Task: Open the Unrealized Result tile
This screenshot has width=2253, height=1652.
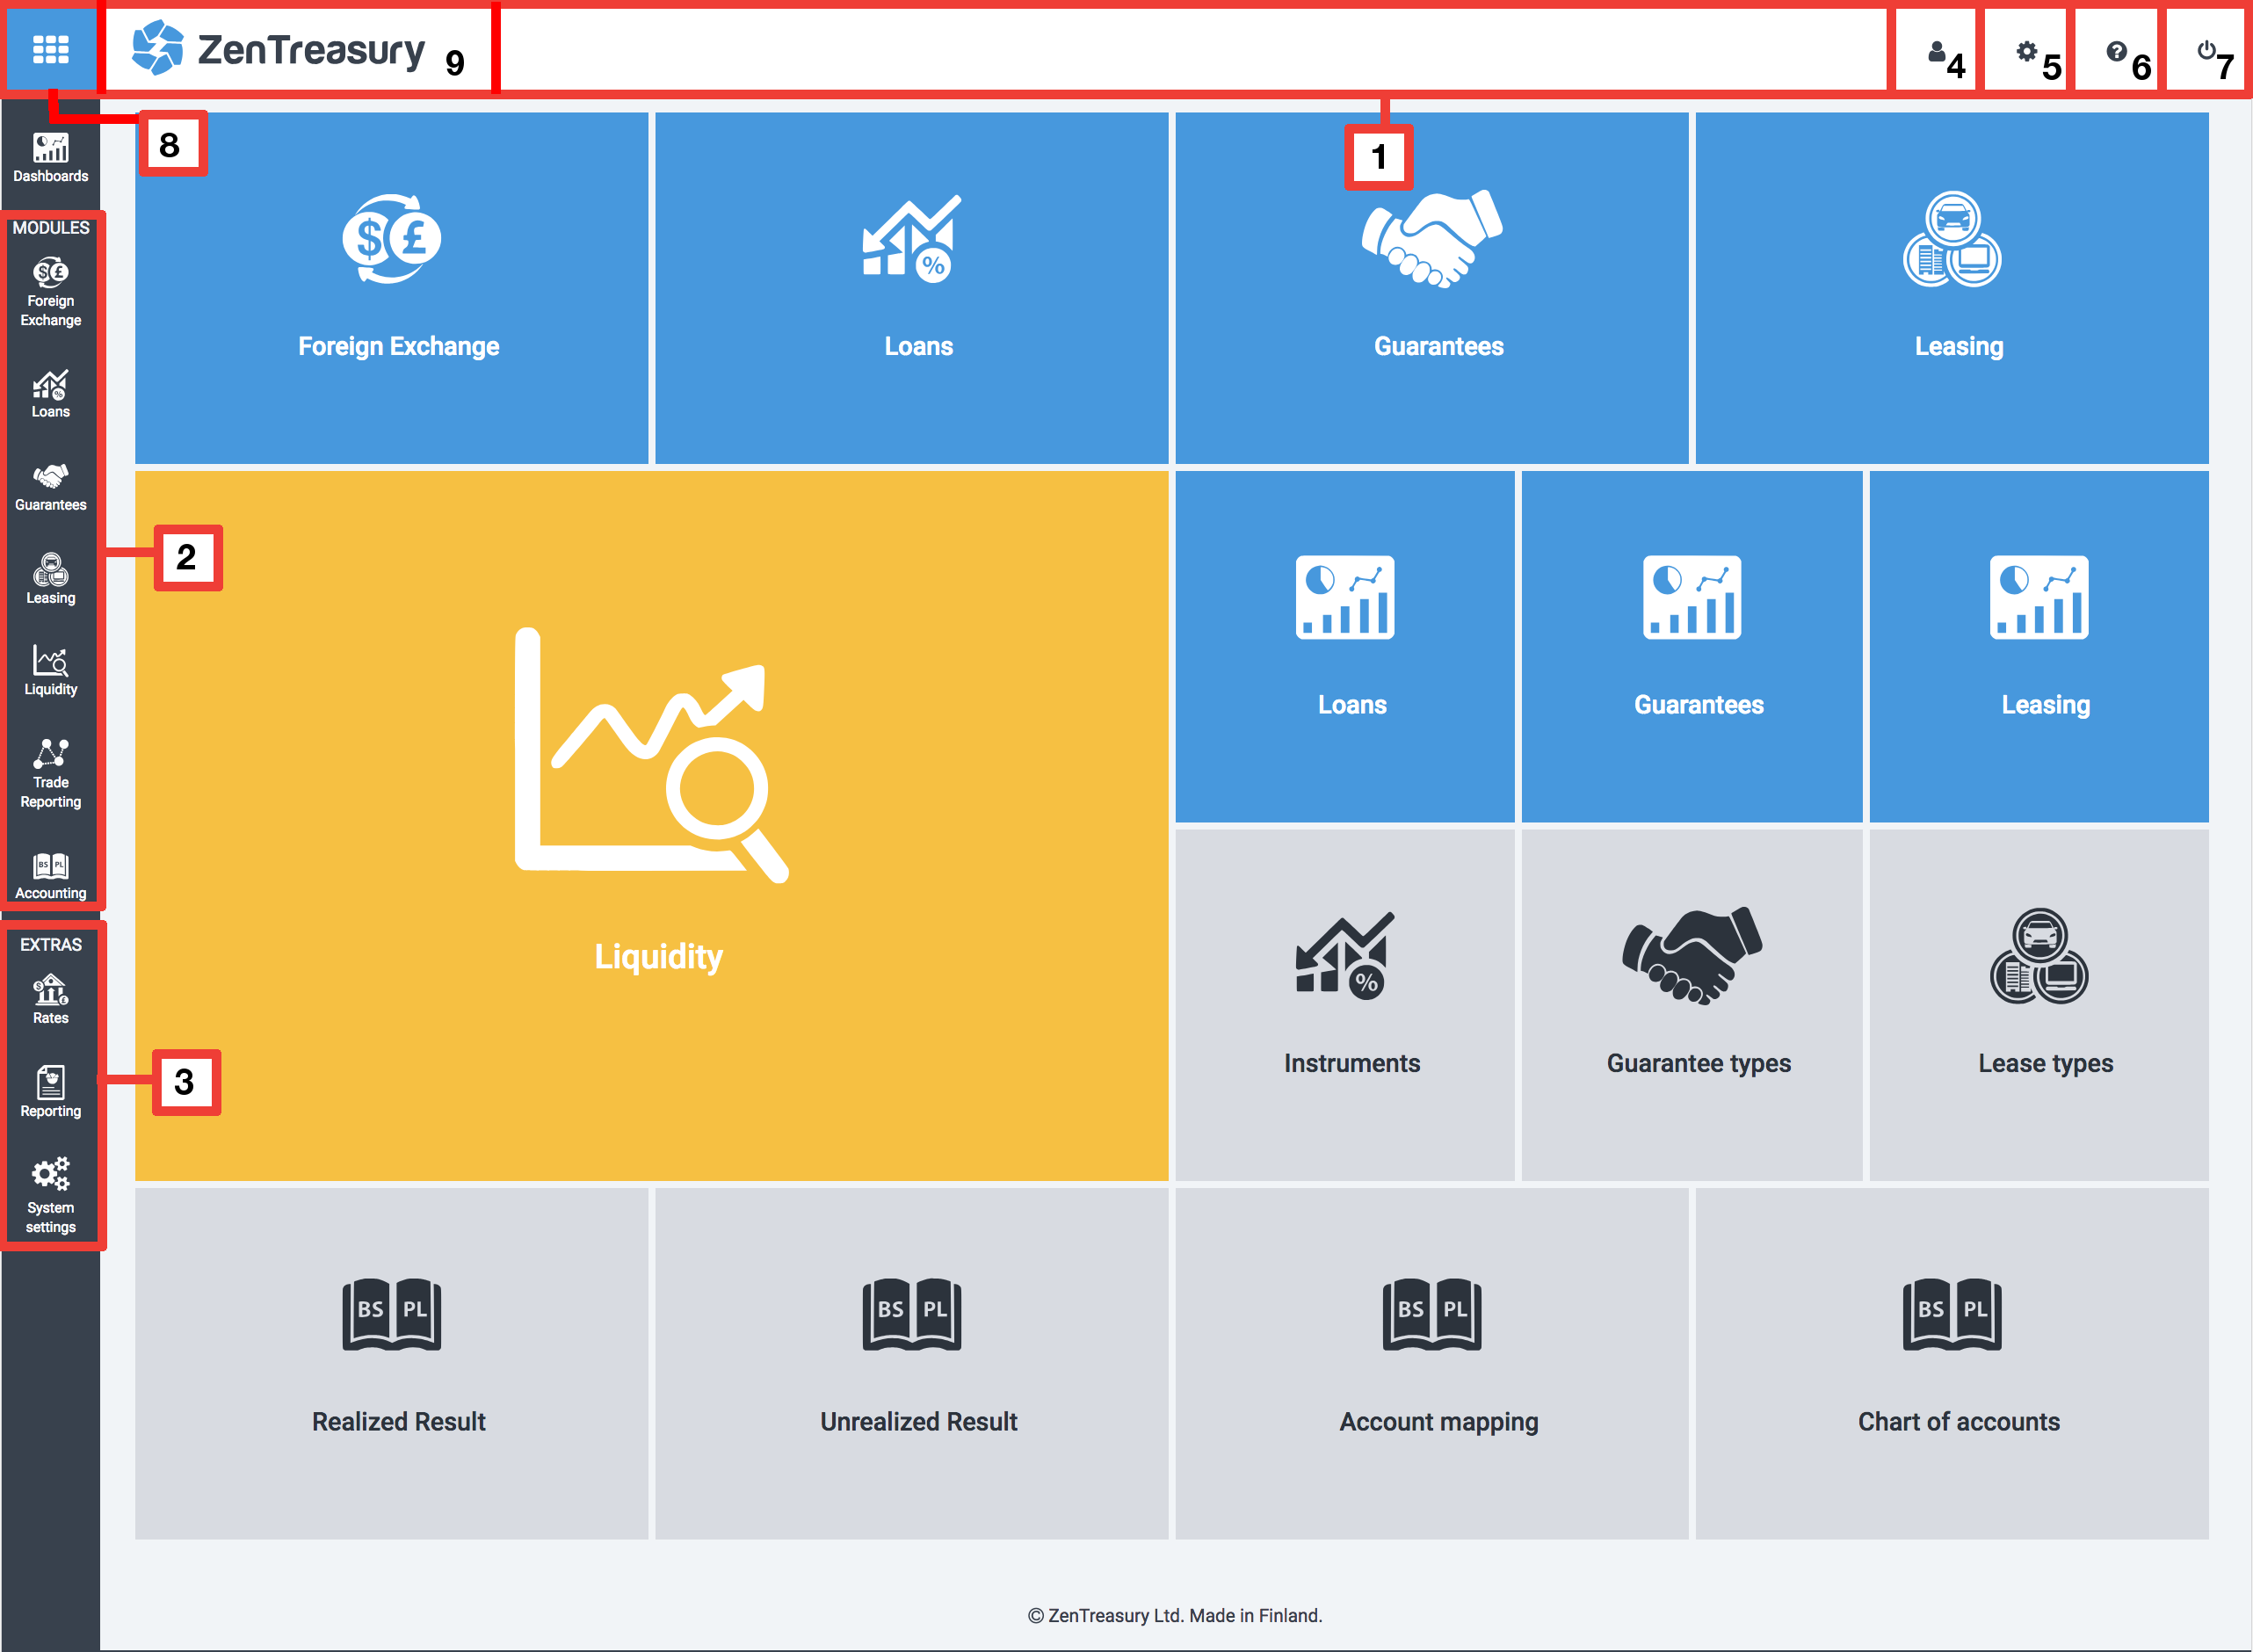Action: click(911, 1363)
